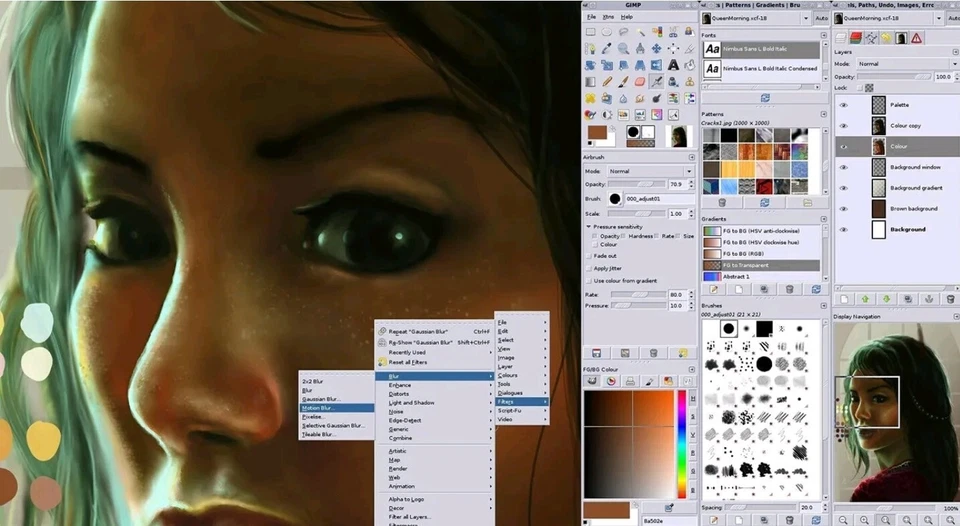Raise the selected layer

click(865, 299)
